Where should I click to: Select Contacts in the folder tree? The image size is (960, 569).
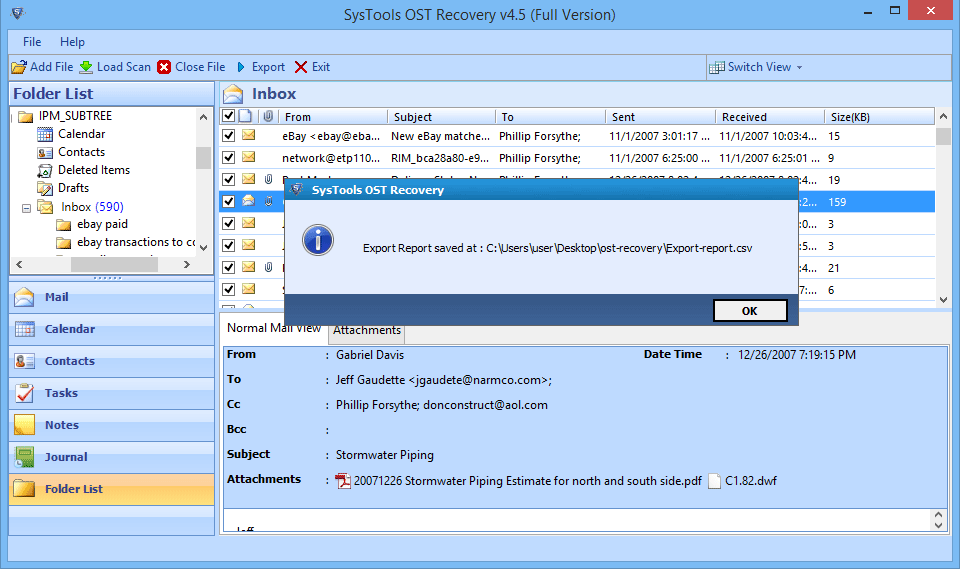[81, 152]
